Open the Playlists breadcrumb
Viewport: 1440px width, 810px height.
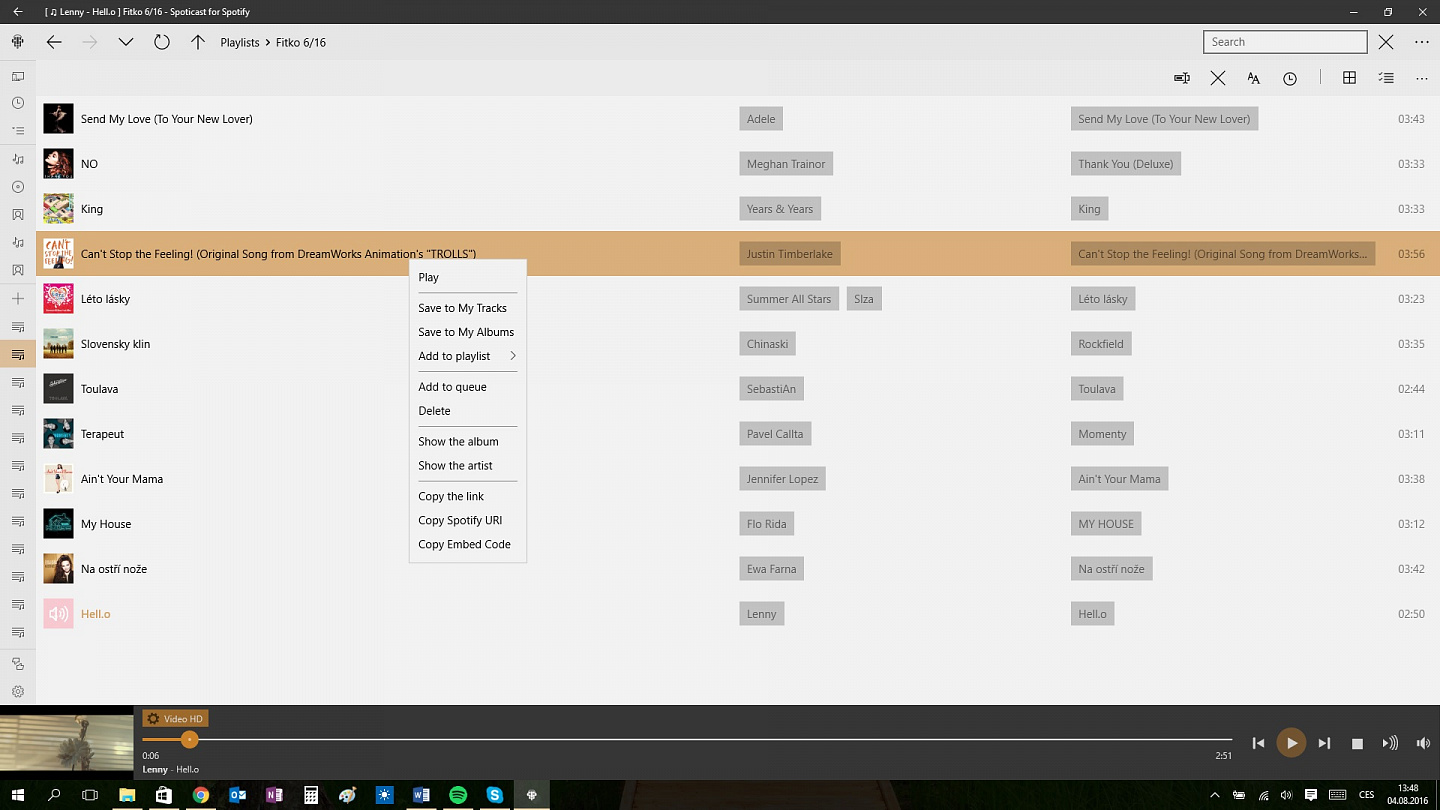[240, 43]
